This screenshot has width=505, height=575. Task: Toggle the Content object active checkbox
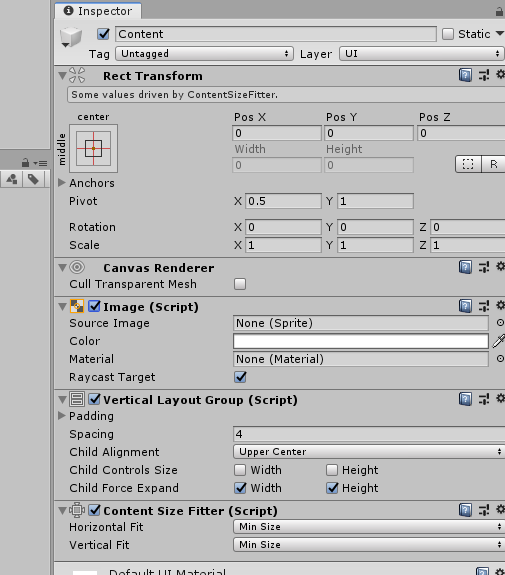point(103,34)
